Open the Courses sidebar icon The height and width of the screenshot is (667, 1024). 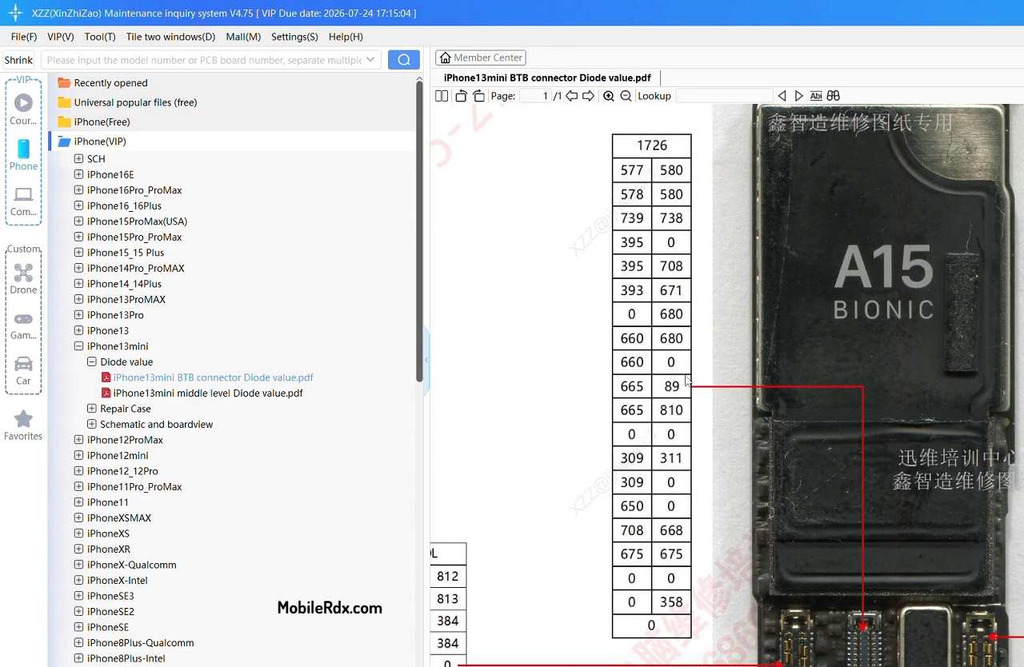[23, 108]
